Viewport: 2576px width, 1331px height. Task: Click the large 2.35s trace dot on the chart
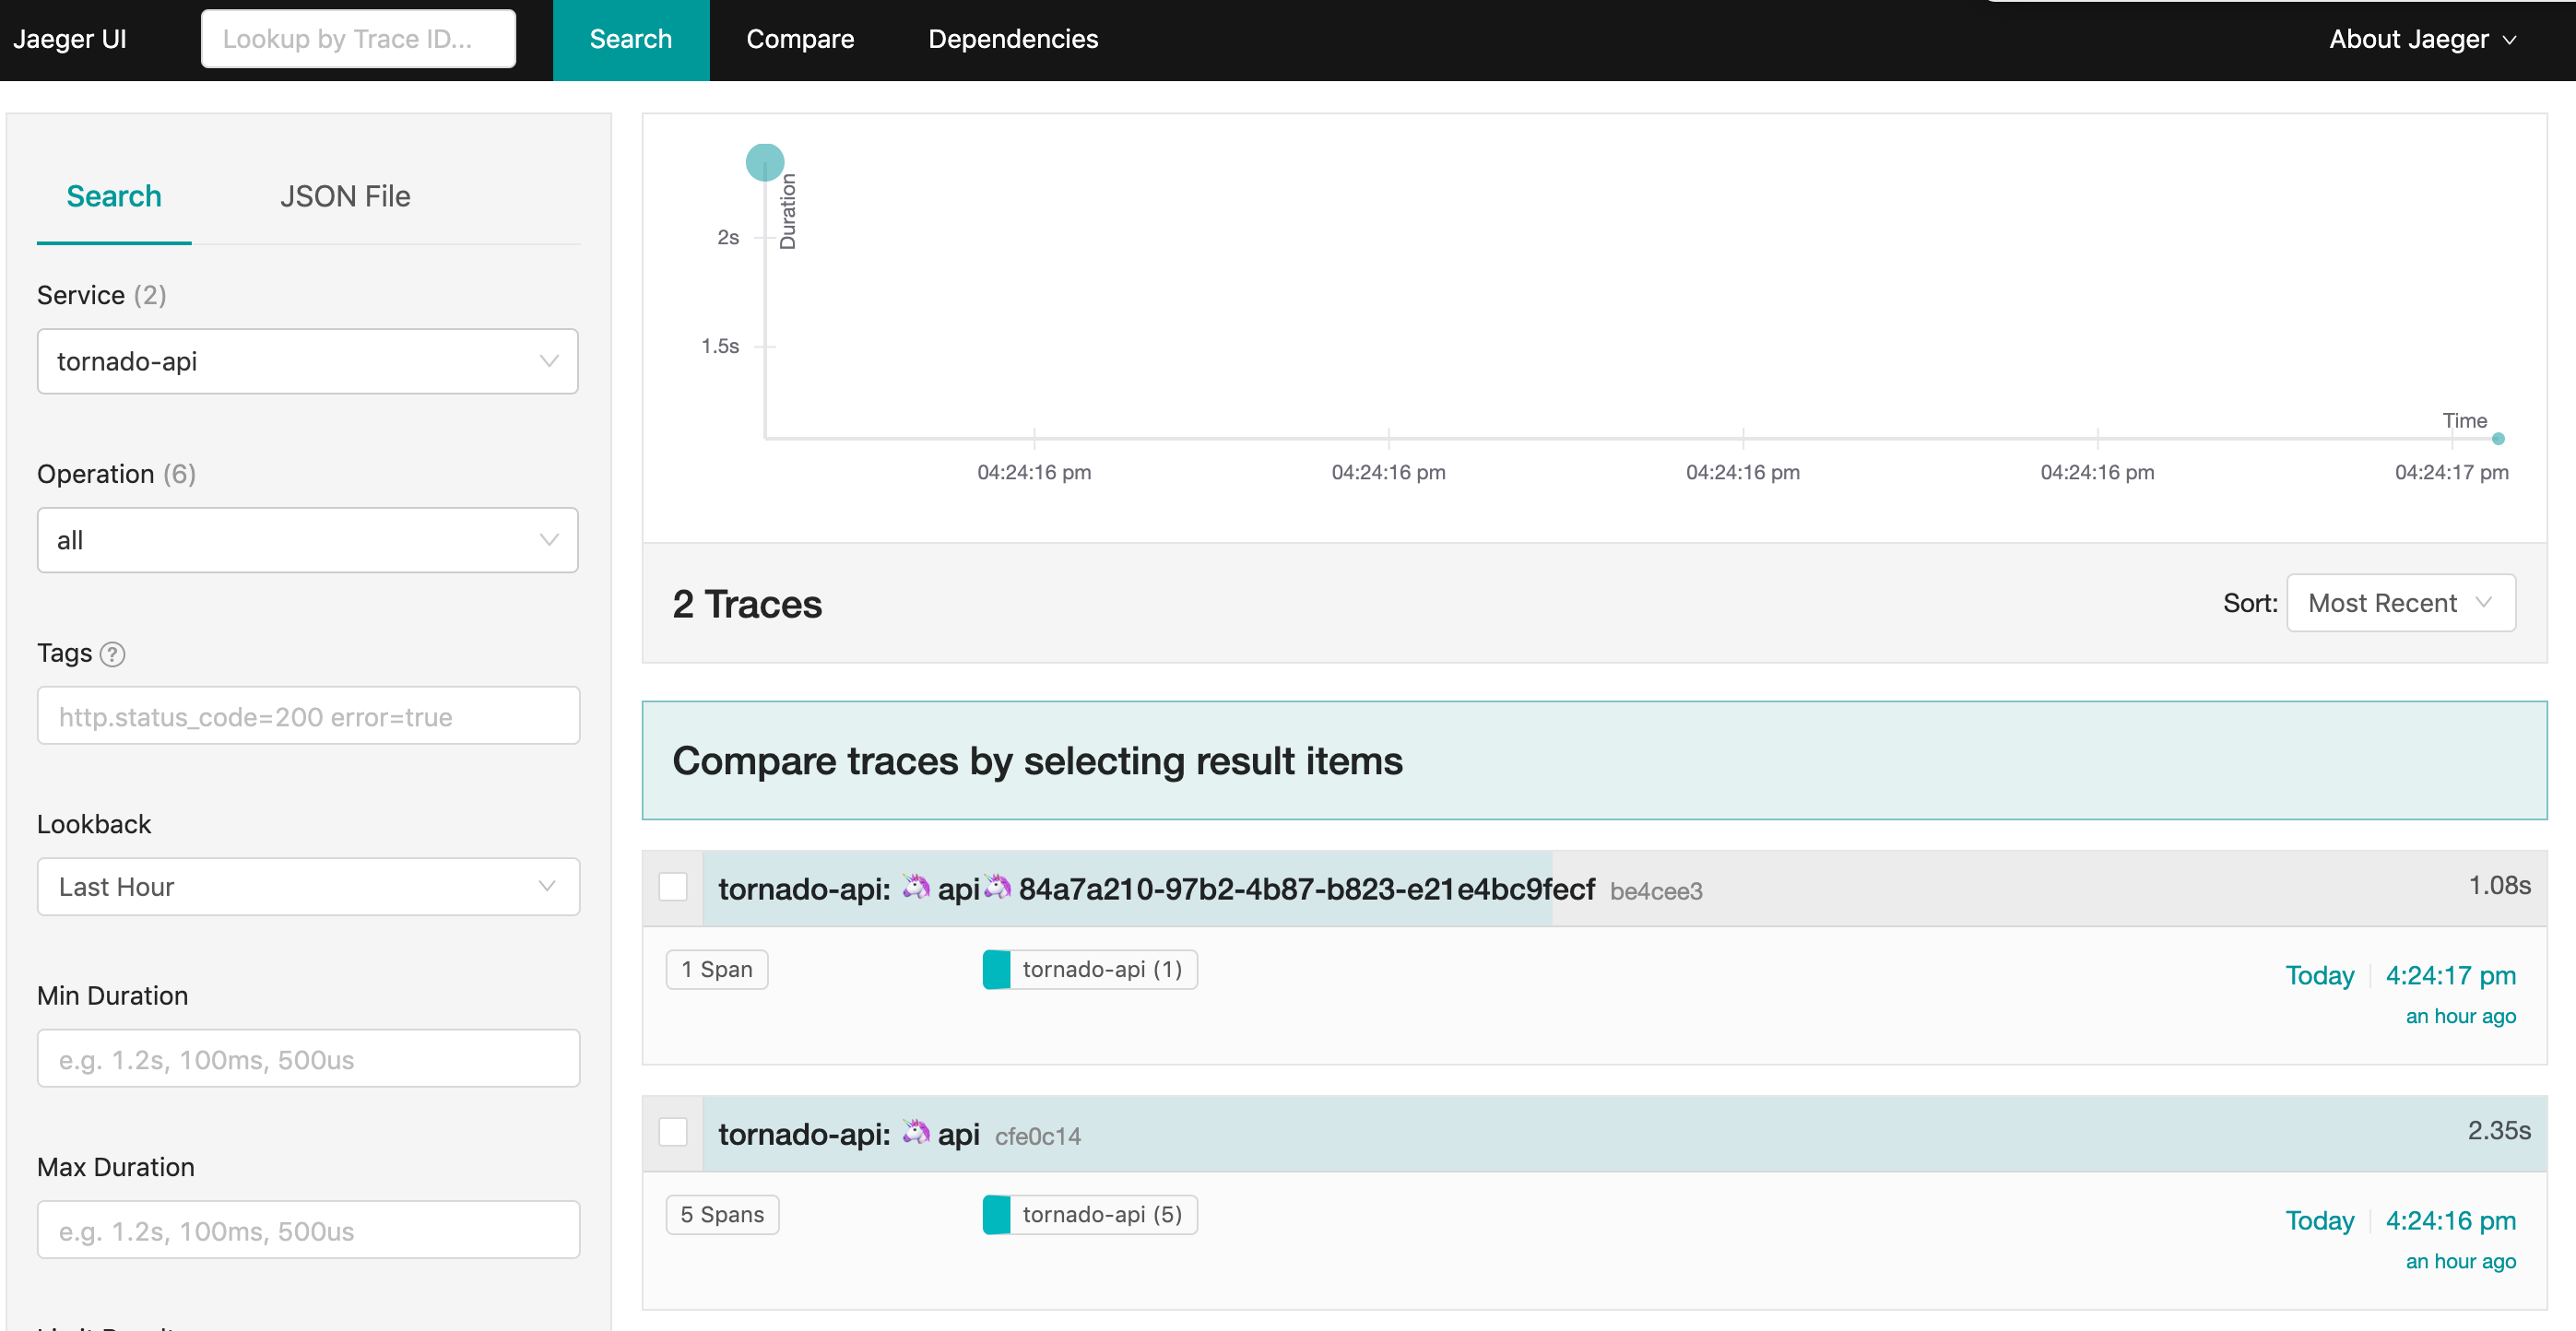click(x=765, y=162)
